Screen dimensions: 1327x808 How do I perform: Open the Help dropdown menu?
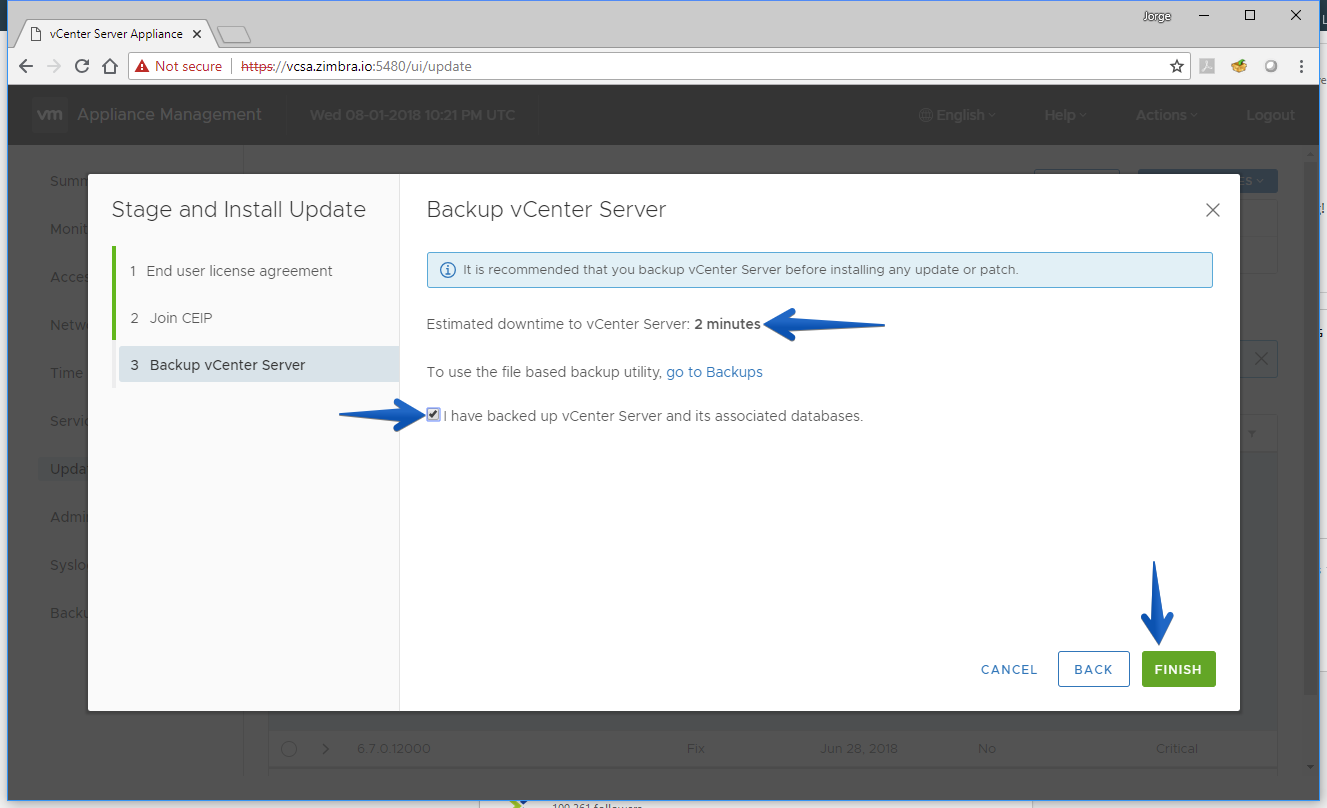click(x=1065, y=115)
